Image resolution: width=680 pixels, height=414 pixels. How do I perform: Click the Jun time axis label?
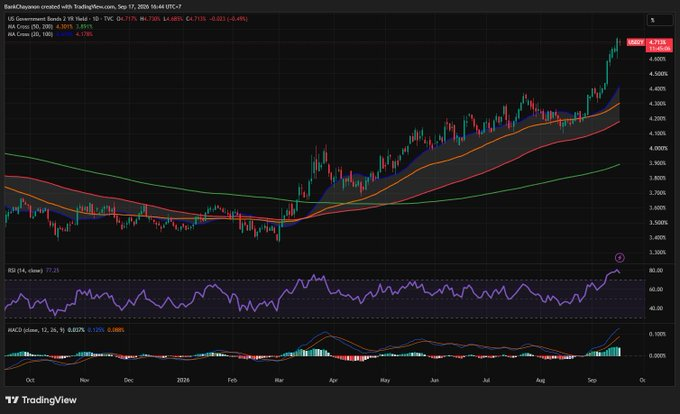point(435,380)
